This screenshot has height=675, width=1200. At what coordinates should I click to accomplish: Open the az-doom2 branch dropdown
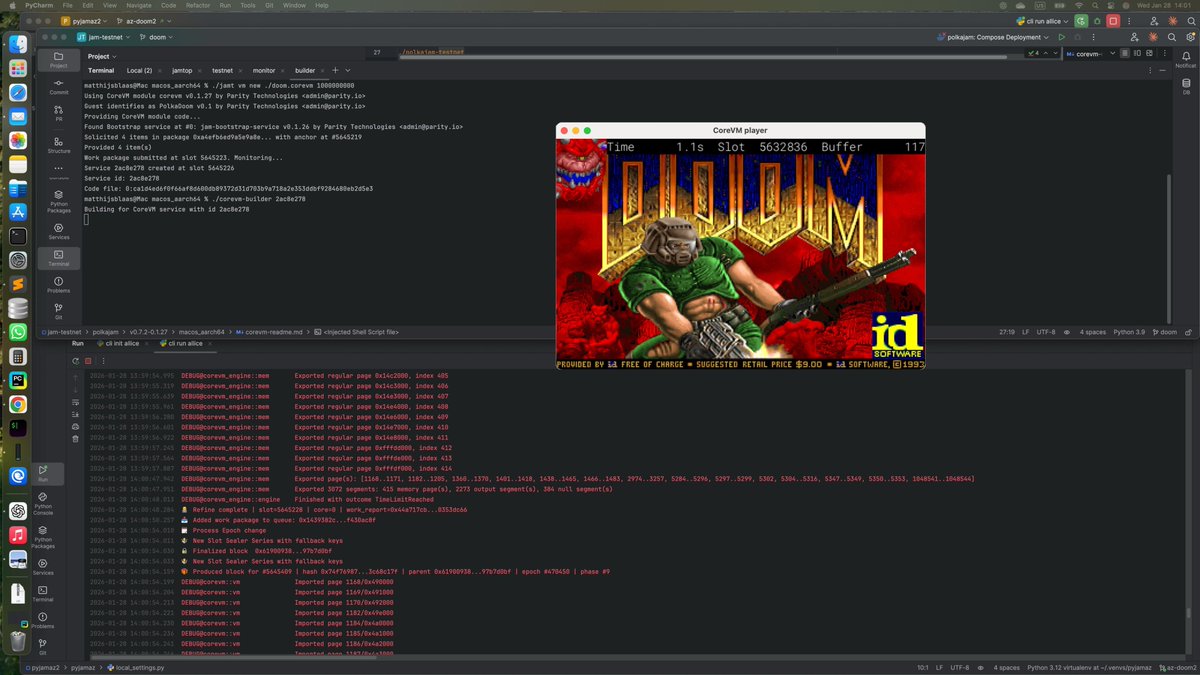click(143, 21)
